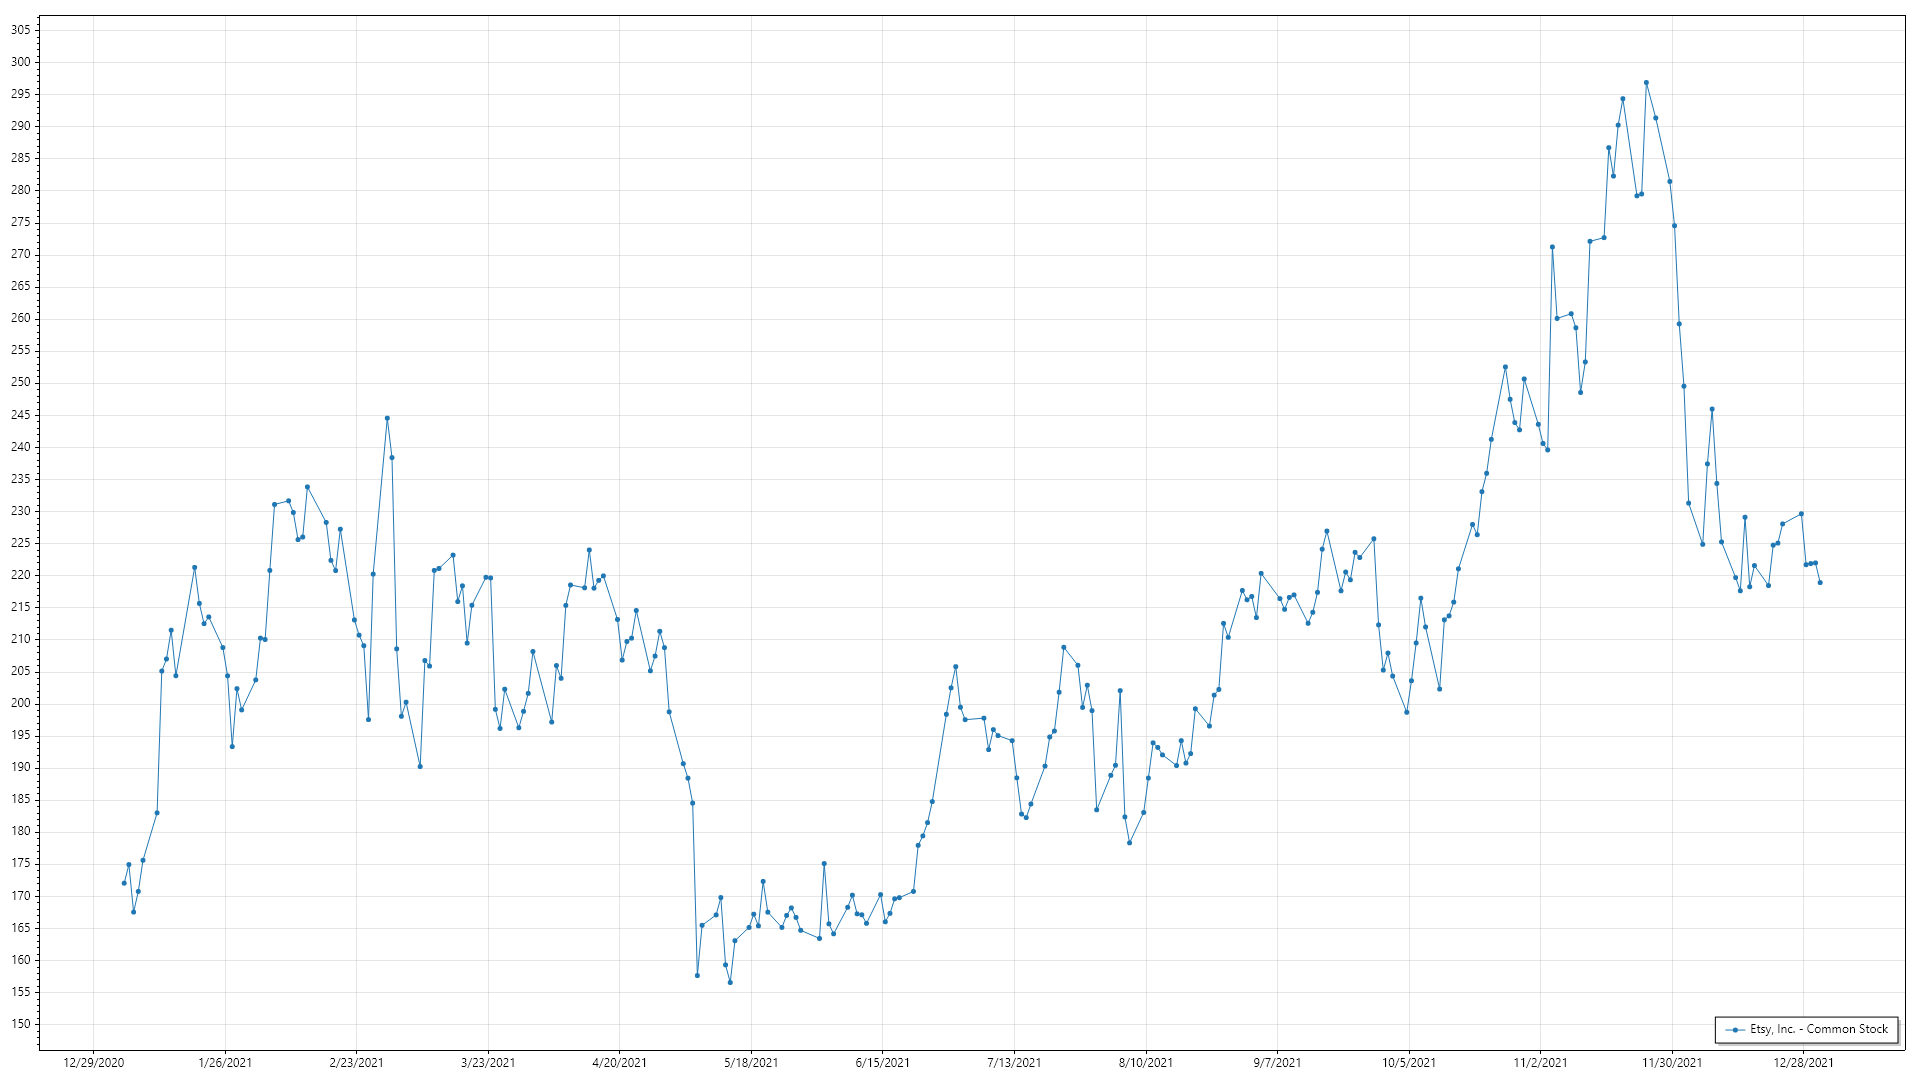
Task: Click the last data point of the series
Action: [x=1820, y=583]
